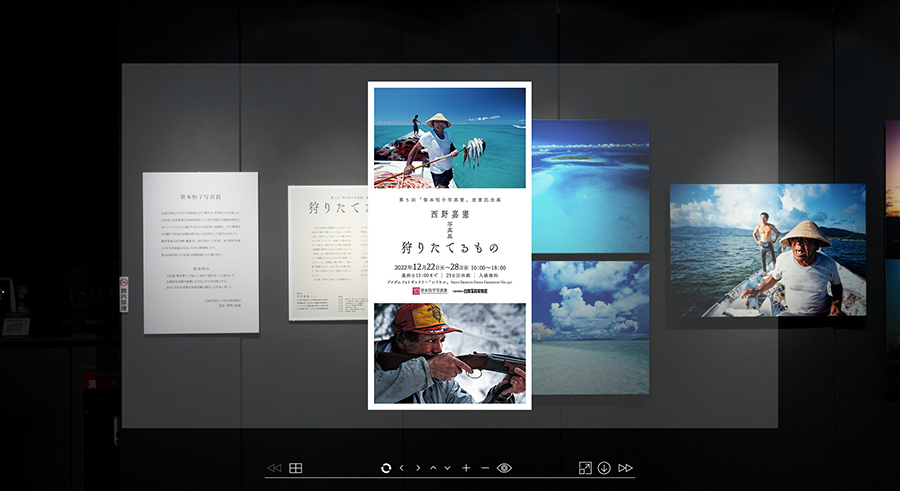Select the aerial turquoise reef photo
This screenshot has height=491, width=900.
[x=590, y=187]
